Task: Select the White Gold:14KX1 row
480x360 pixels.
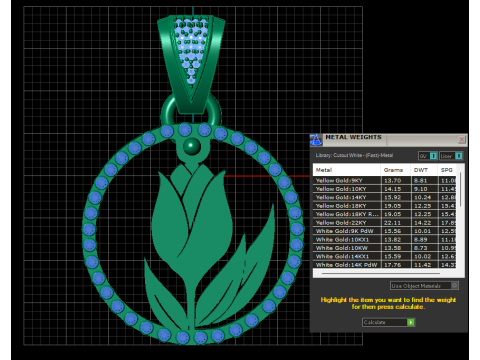Action: [385, 256]
